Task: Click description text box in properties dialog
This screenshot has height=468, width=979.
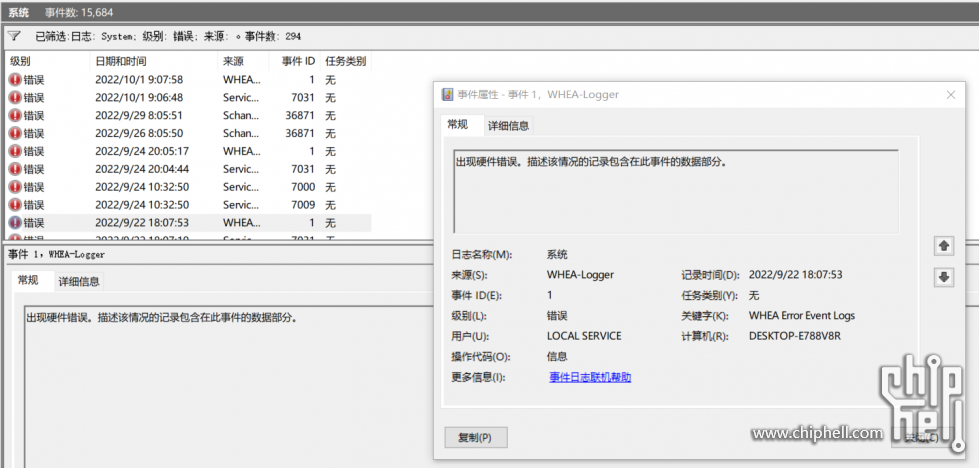Action: pyautogui.click(x=676, y=192)
